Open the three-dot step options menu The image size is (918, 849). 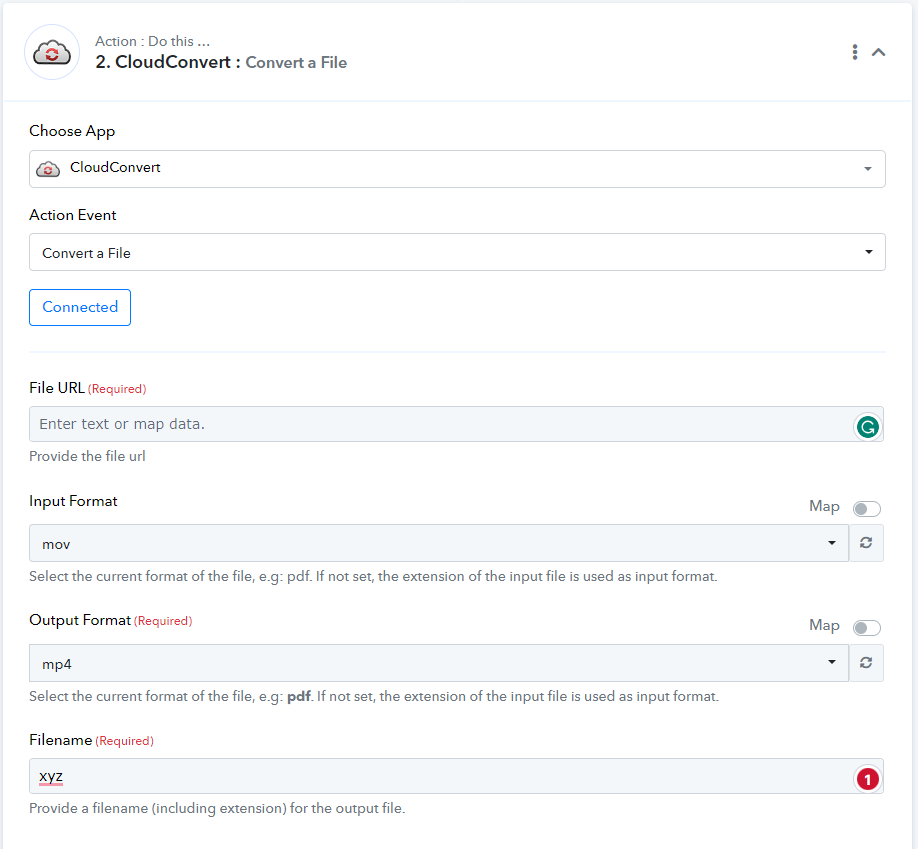coord(855,52)
